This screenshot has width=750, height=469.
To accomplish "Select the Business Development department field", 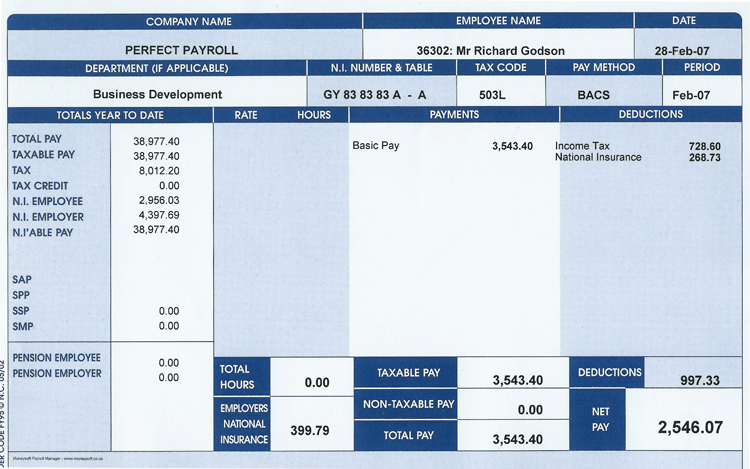I will [x=157, y=94].
